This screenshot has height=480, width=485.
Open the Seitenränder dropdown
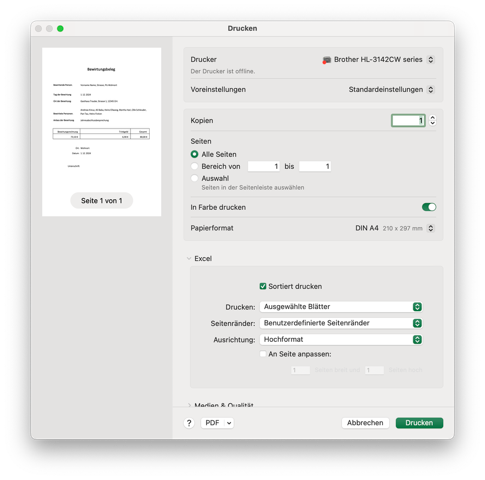pyautogui.click(x=341, y=323)
